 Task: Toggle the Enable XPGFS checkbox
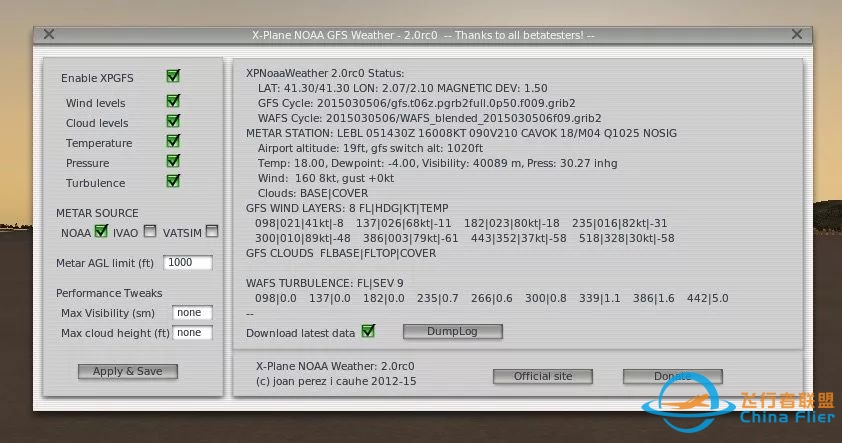point(173,76)
